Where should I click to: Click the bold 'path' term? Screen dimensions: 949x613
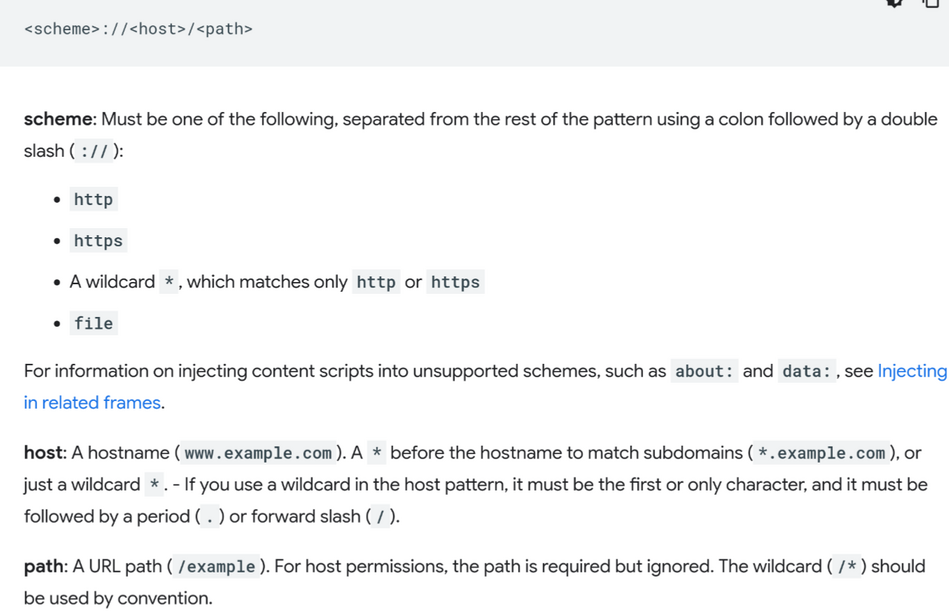44,566
